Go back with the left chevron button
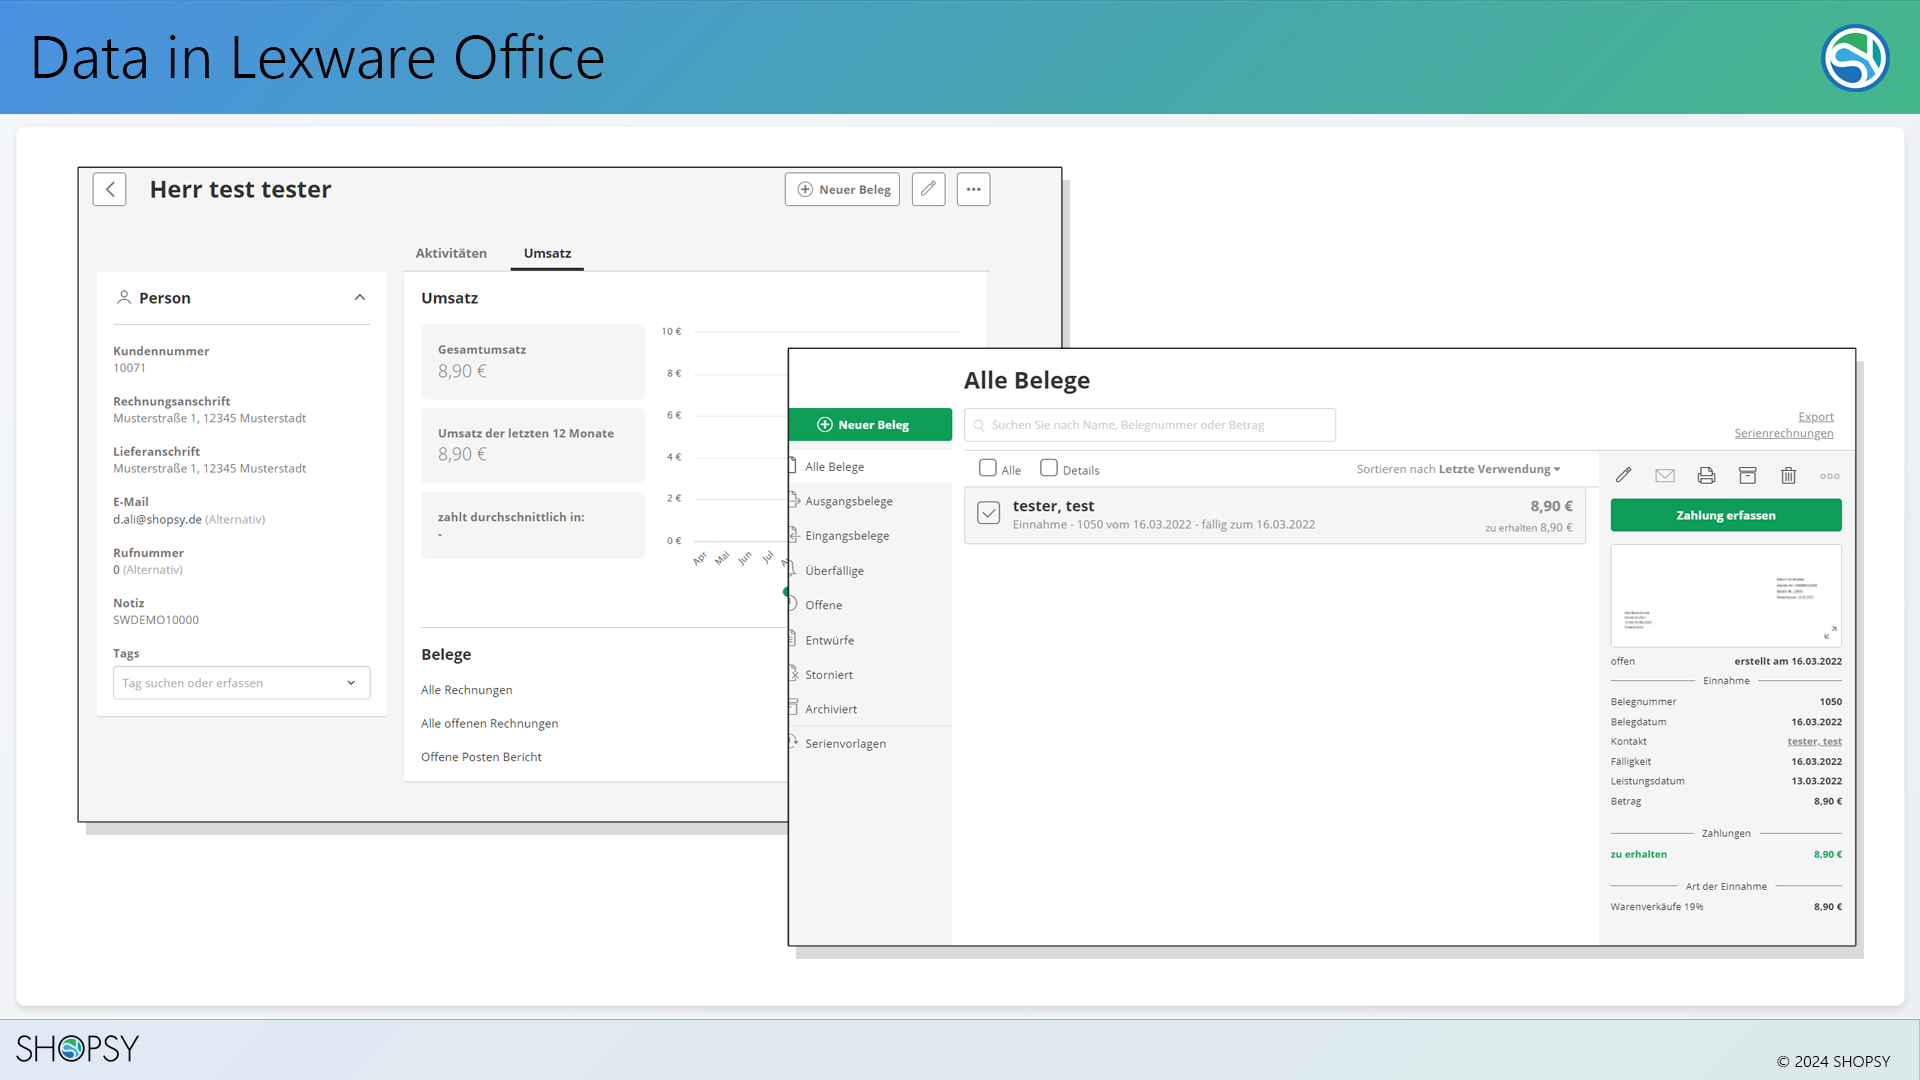 (110, 189)
